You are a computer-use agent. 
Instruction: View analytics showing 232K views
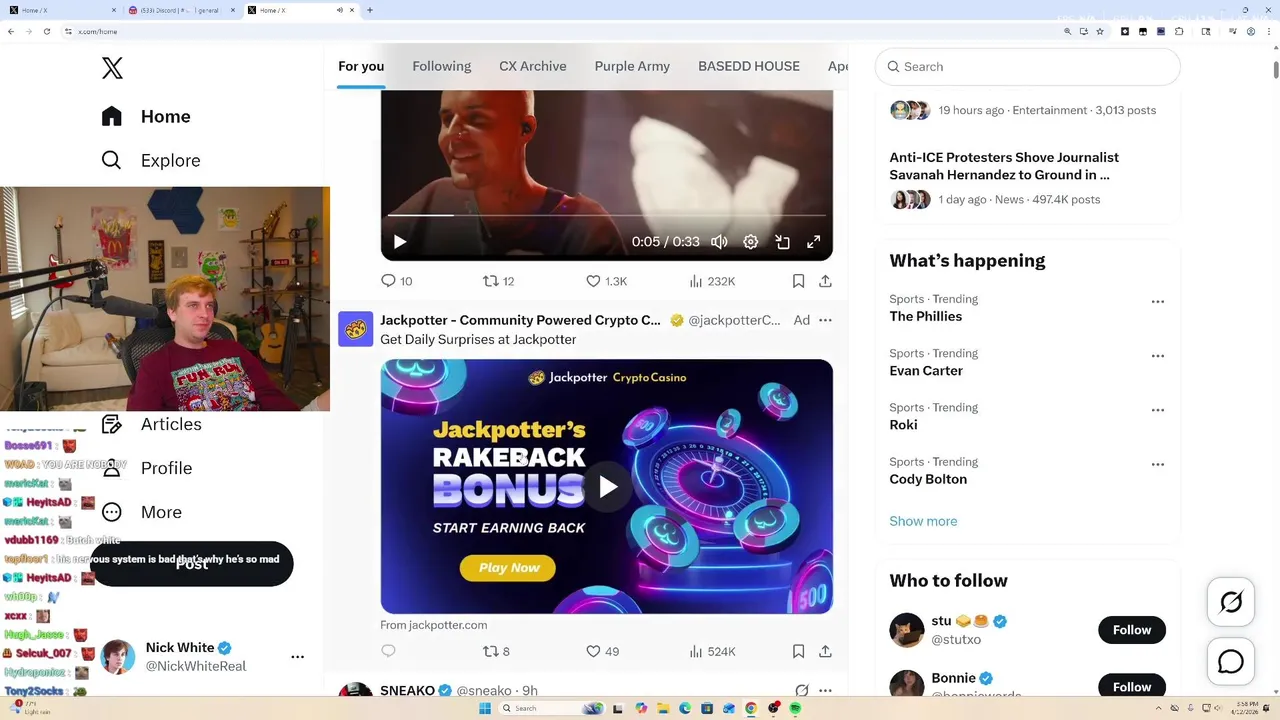coord(712,281)
